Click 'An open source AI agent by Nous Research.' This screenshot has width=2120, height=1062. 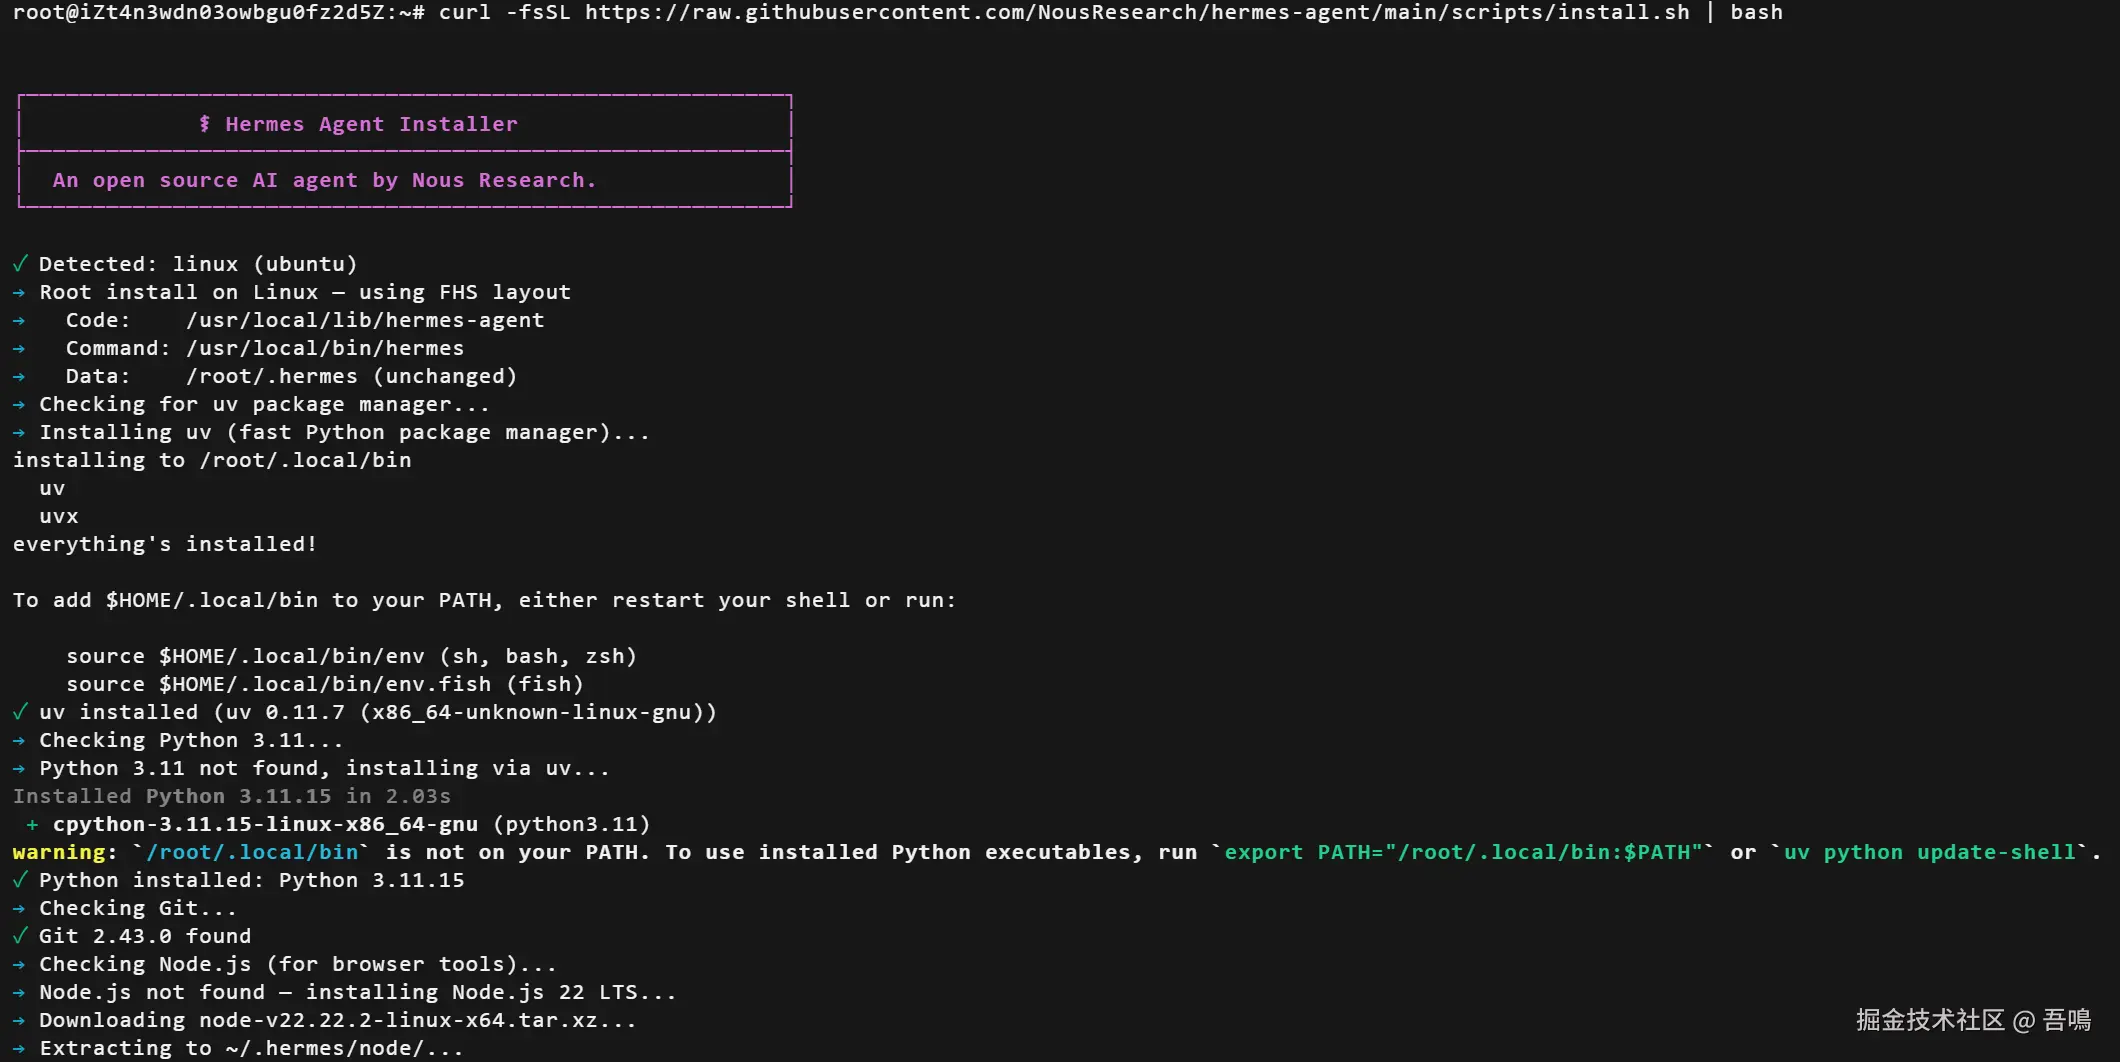(324, 180)
